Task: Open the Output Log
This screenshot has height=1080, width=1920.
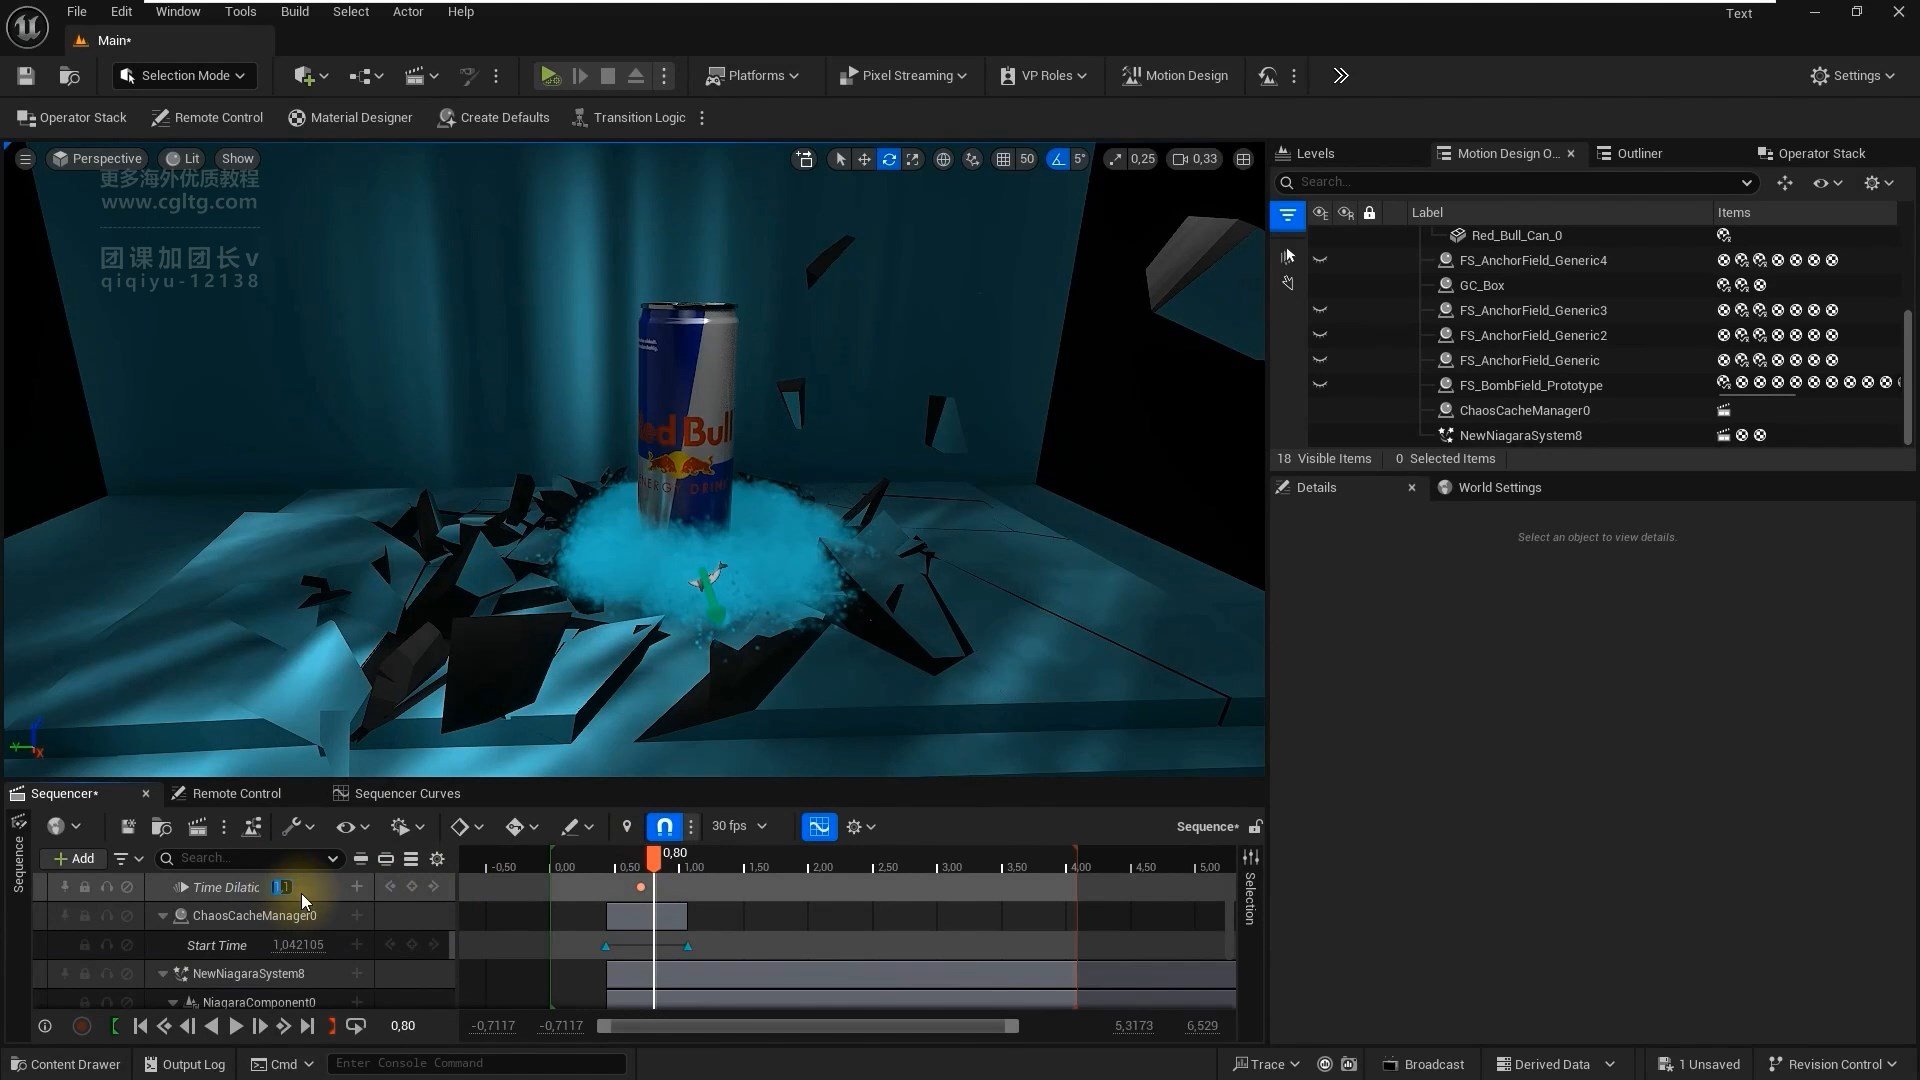Action: point(185,1065)
